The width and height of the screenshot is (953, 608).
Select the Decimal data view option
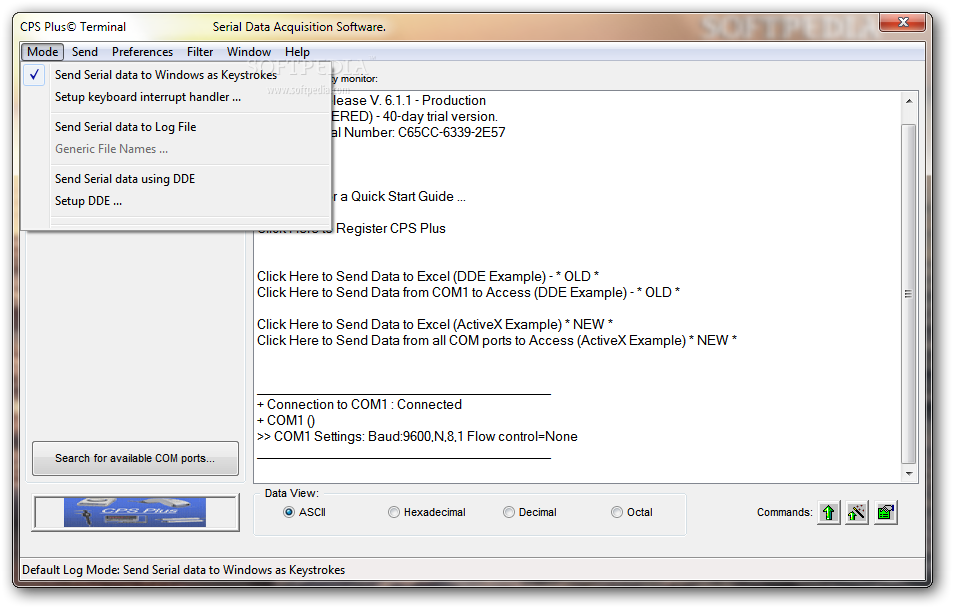pos(529,512)
